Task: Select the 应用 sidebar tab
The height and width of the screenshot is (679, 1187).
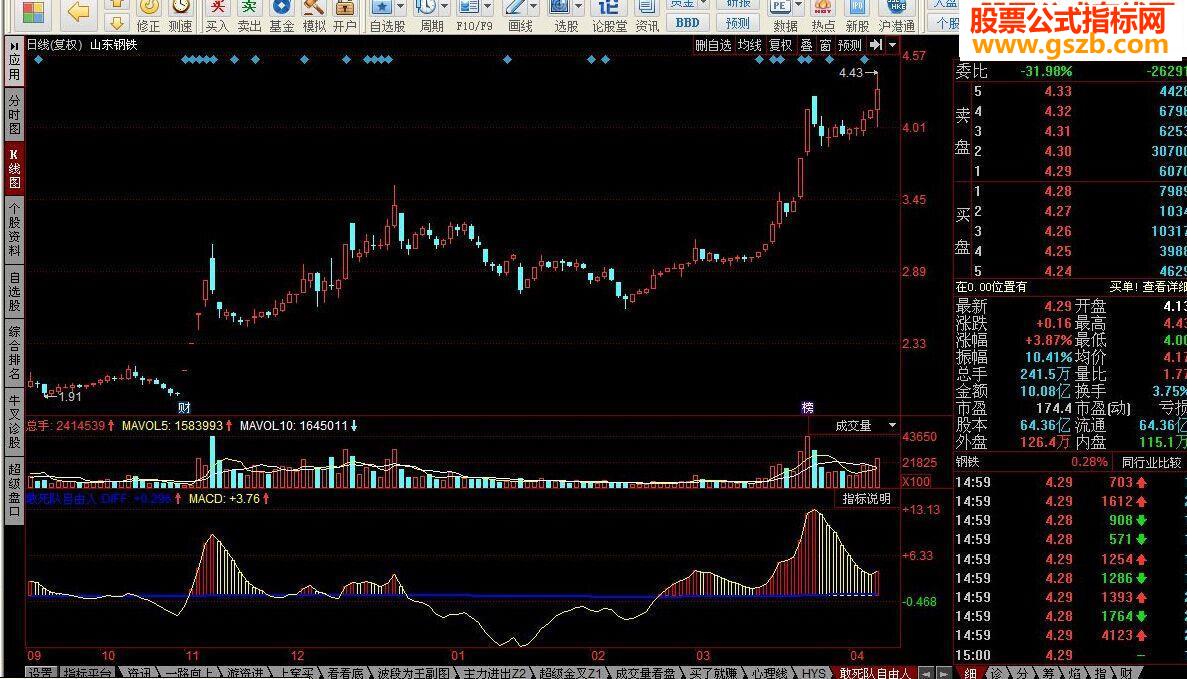Action: click(14, 62)
